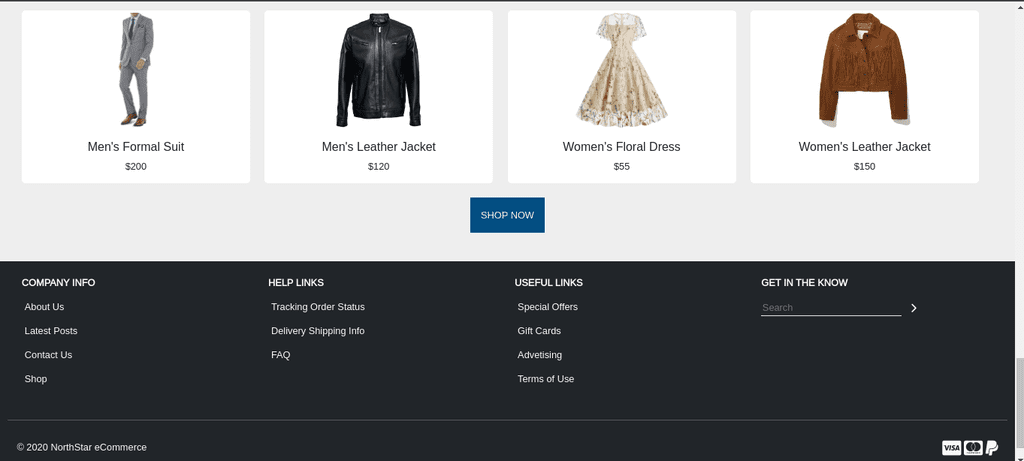This screenshot has width=1024, height=461.
Task: Focus the footer Search input field
Action: (831, 308)
